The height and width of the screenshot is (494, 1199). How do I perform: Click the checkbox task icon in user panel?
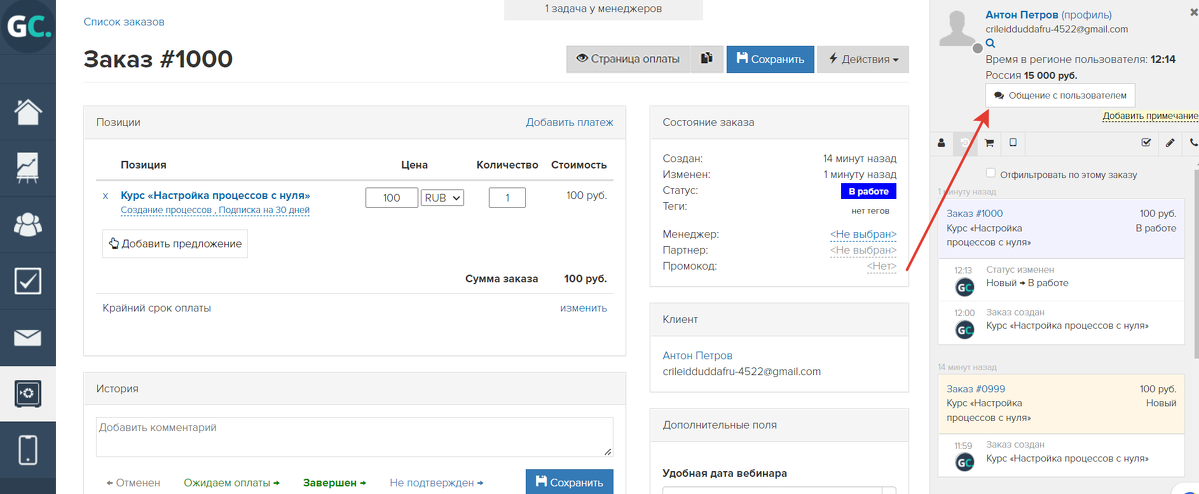[1145, 142]
